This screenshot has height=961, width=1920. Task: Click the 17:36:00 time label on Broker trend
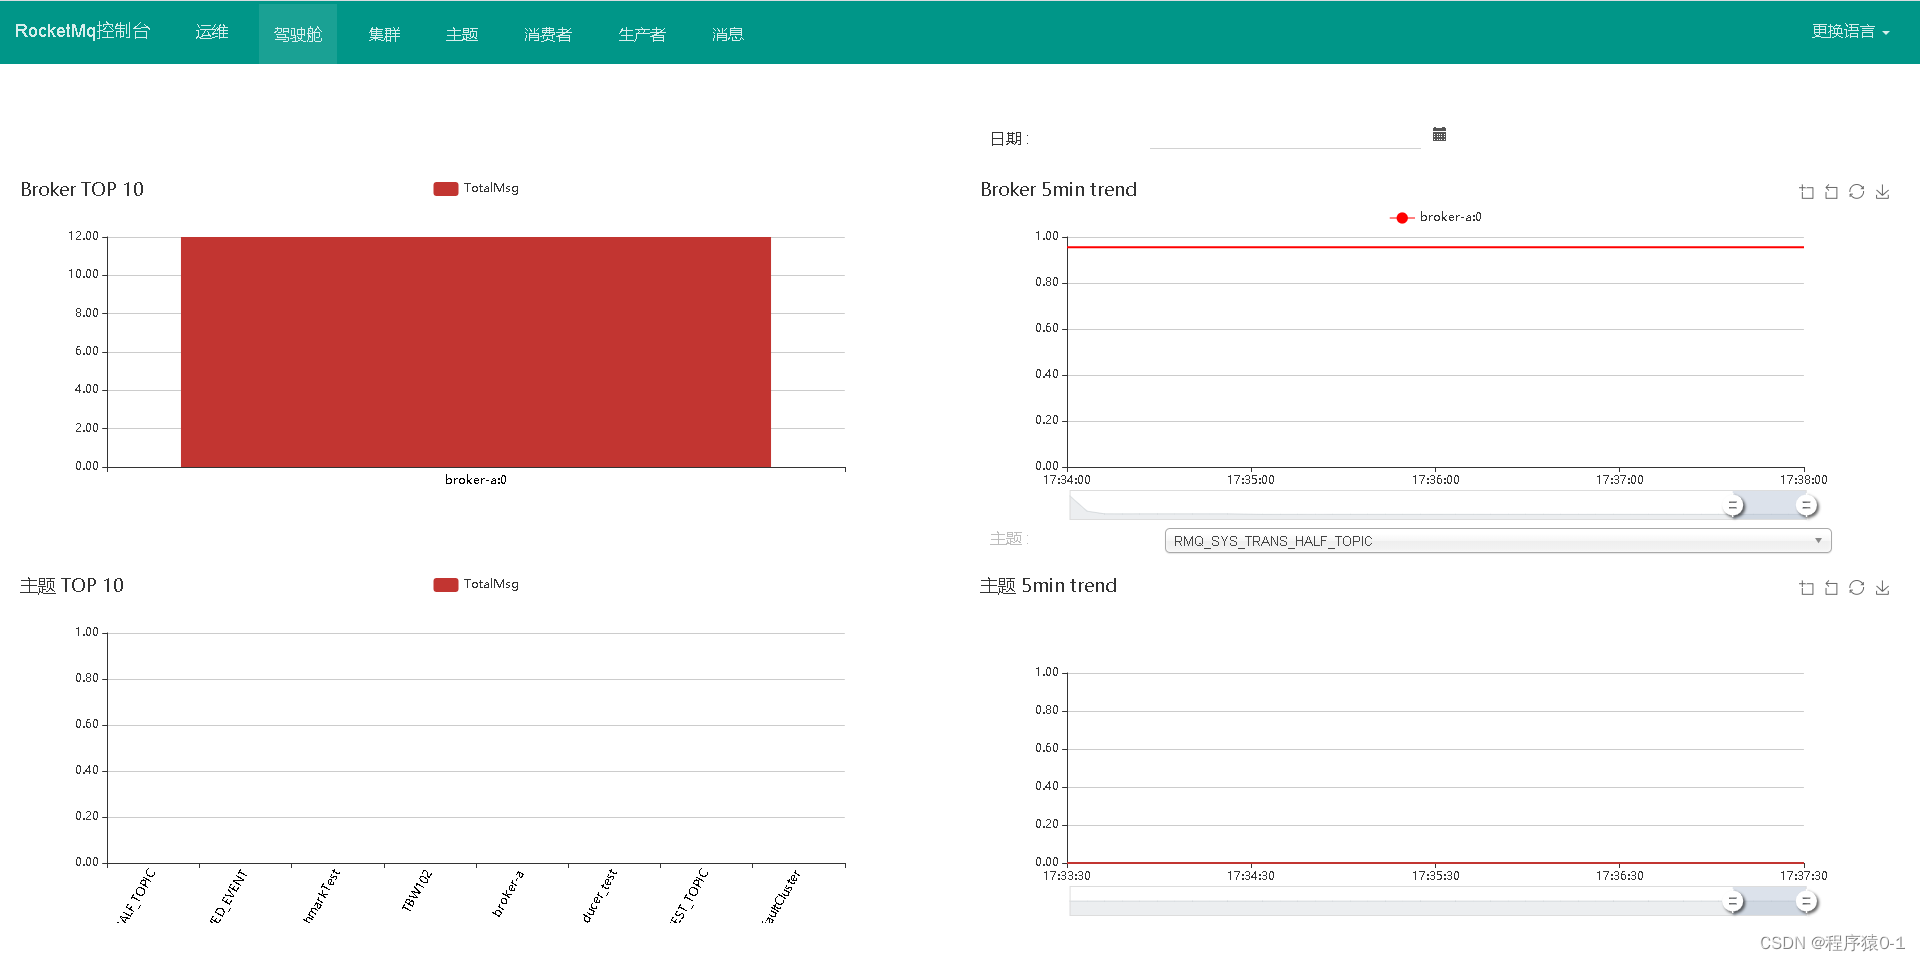coord(1435,480)
